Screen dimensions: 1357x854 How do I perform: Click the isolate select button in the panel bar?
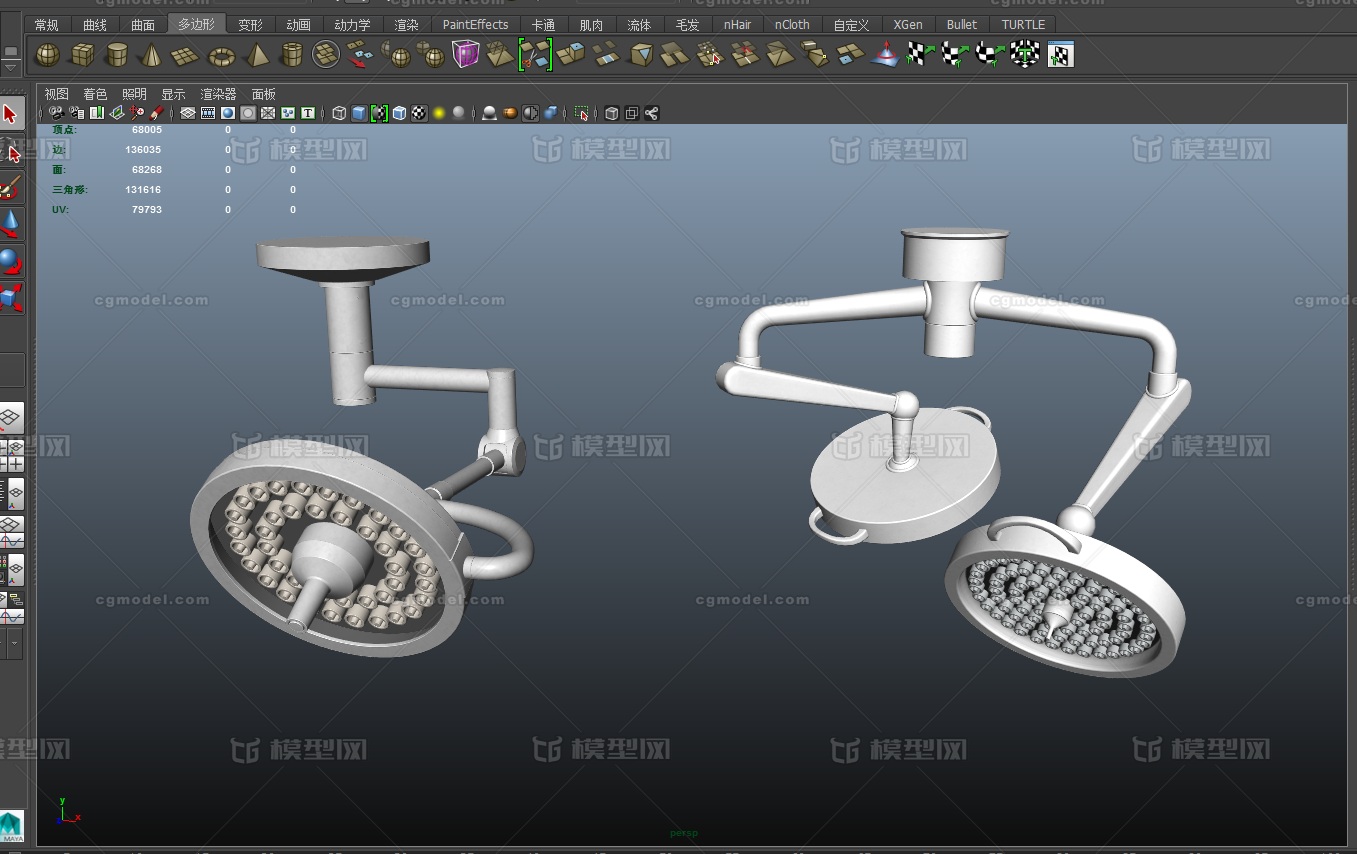(x=583, y=113)
